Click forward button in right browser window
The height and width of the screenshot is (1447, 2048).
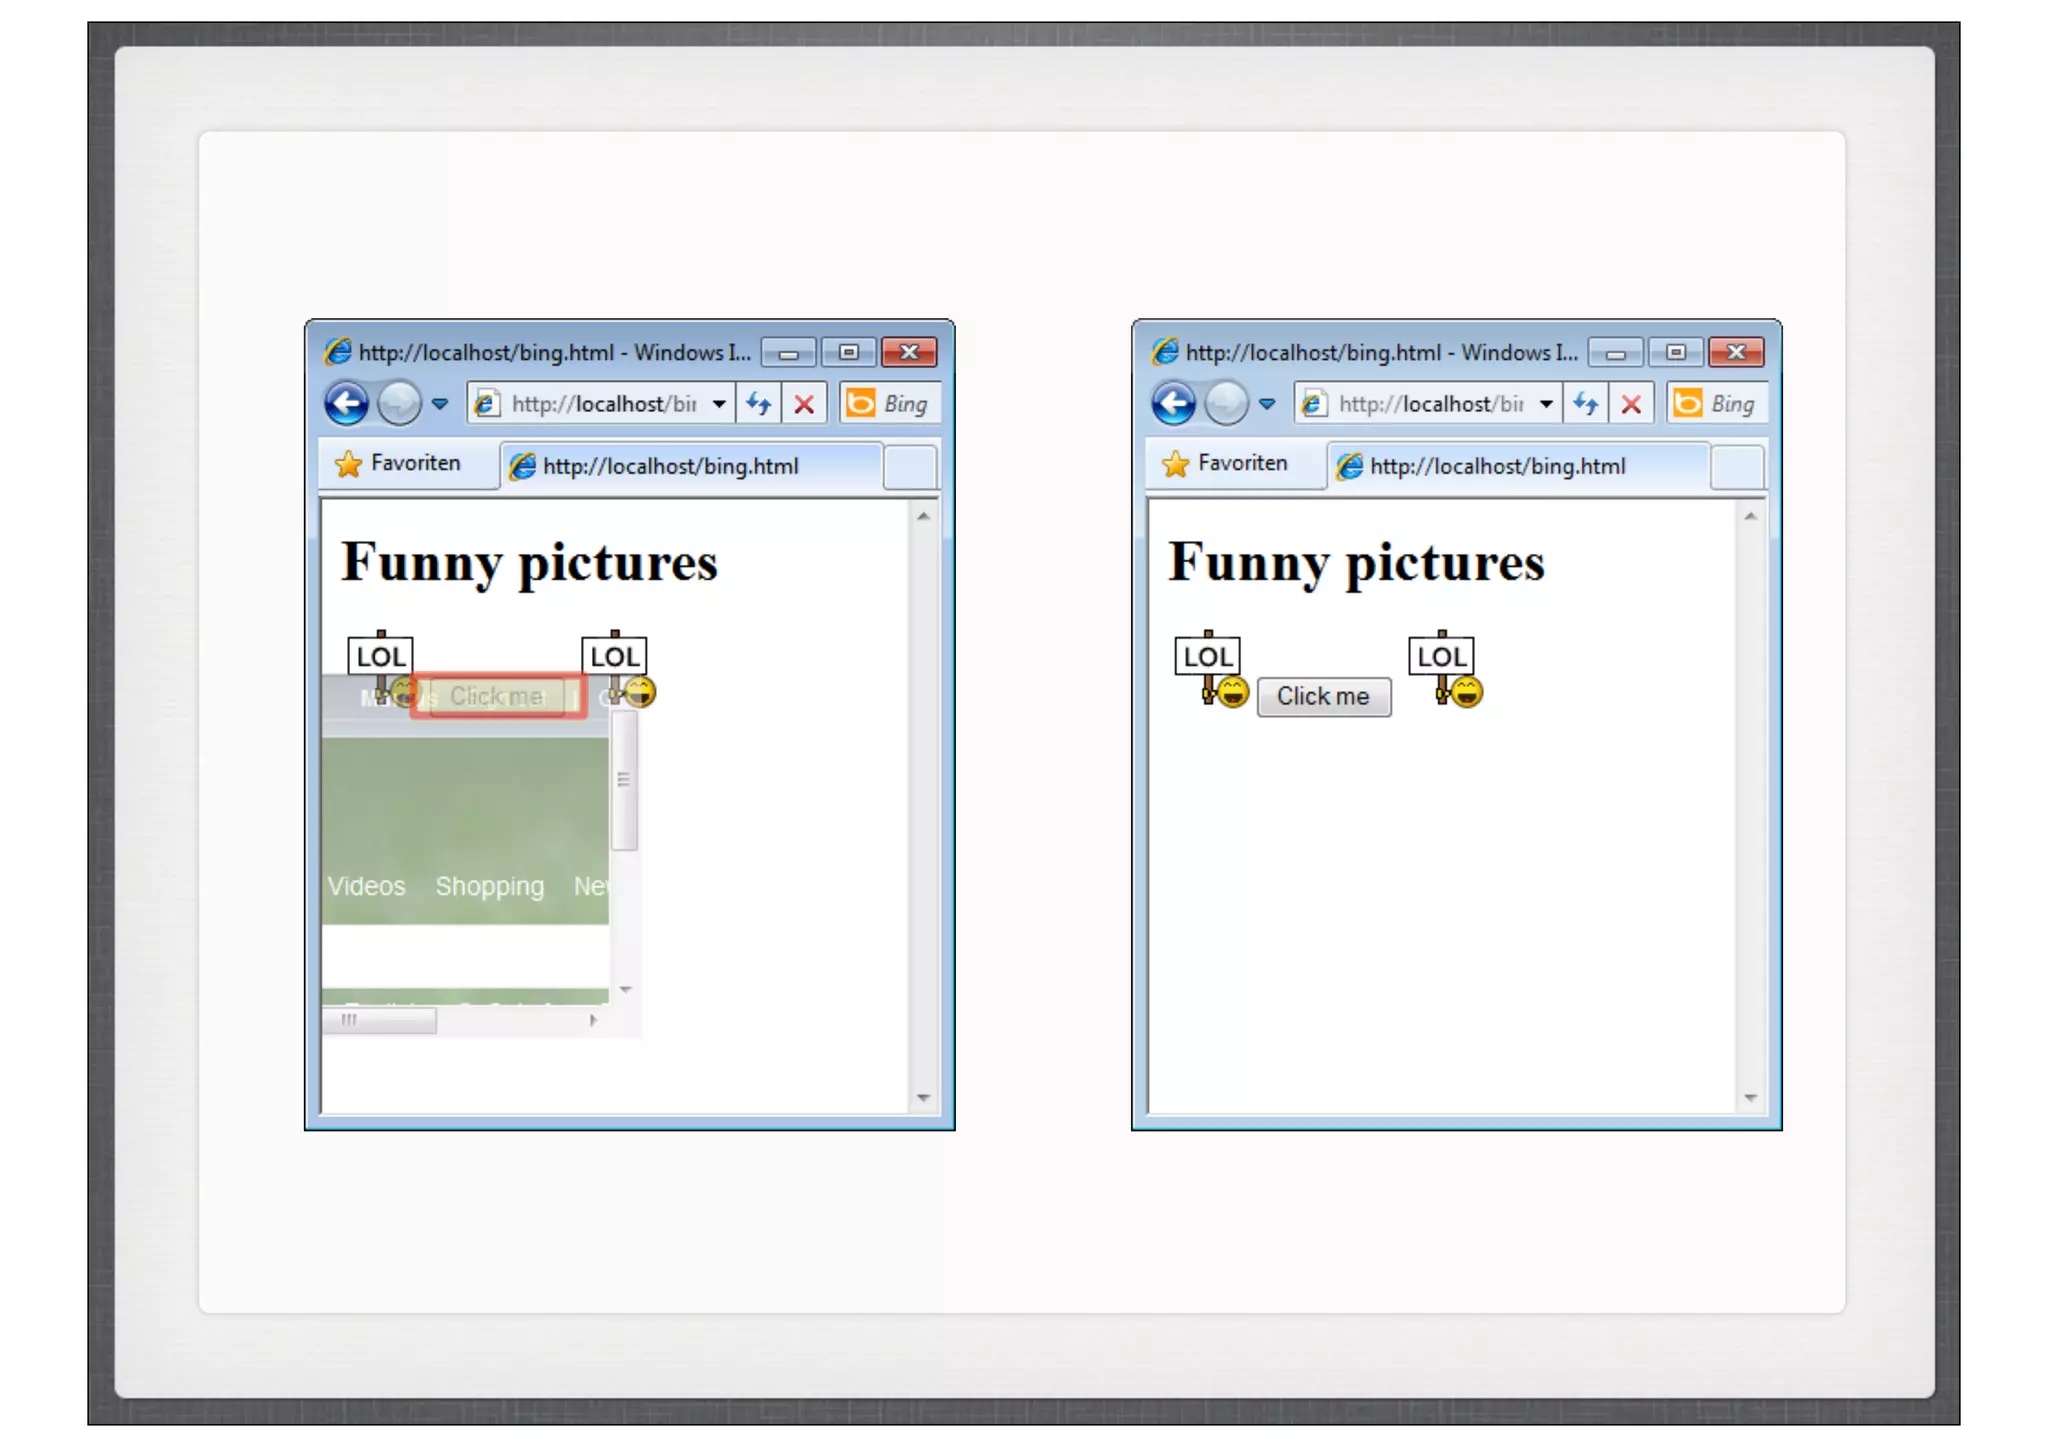(x=1226, y=404)
